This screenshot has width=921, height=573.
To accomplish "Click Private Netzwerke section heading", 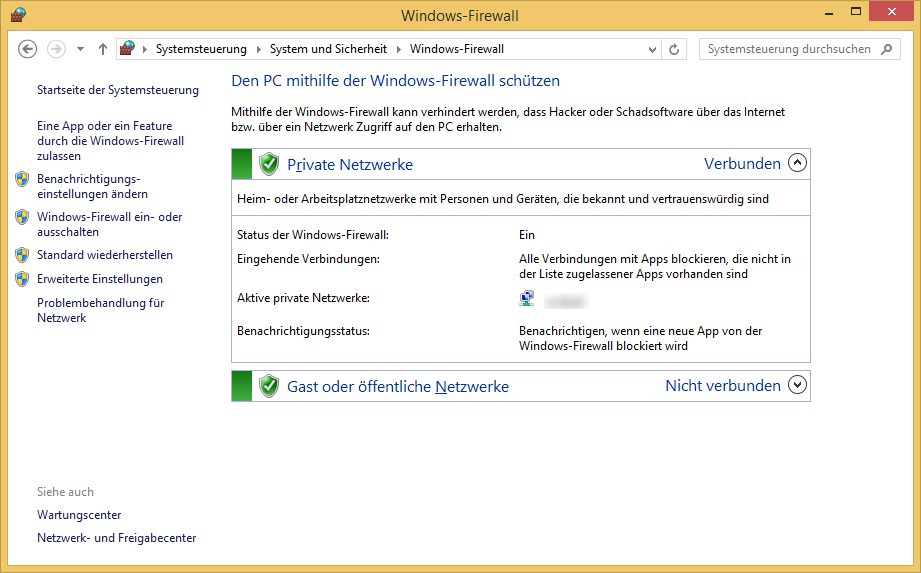I will 350,164.
